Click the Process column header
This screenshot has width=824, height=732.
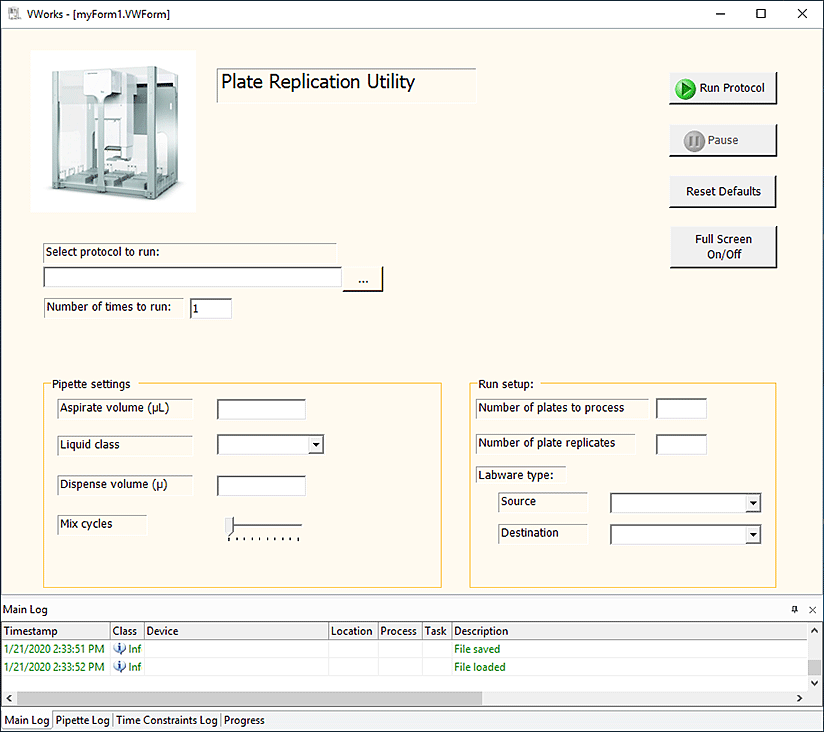tap(400, 631)
